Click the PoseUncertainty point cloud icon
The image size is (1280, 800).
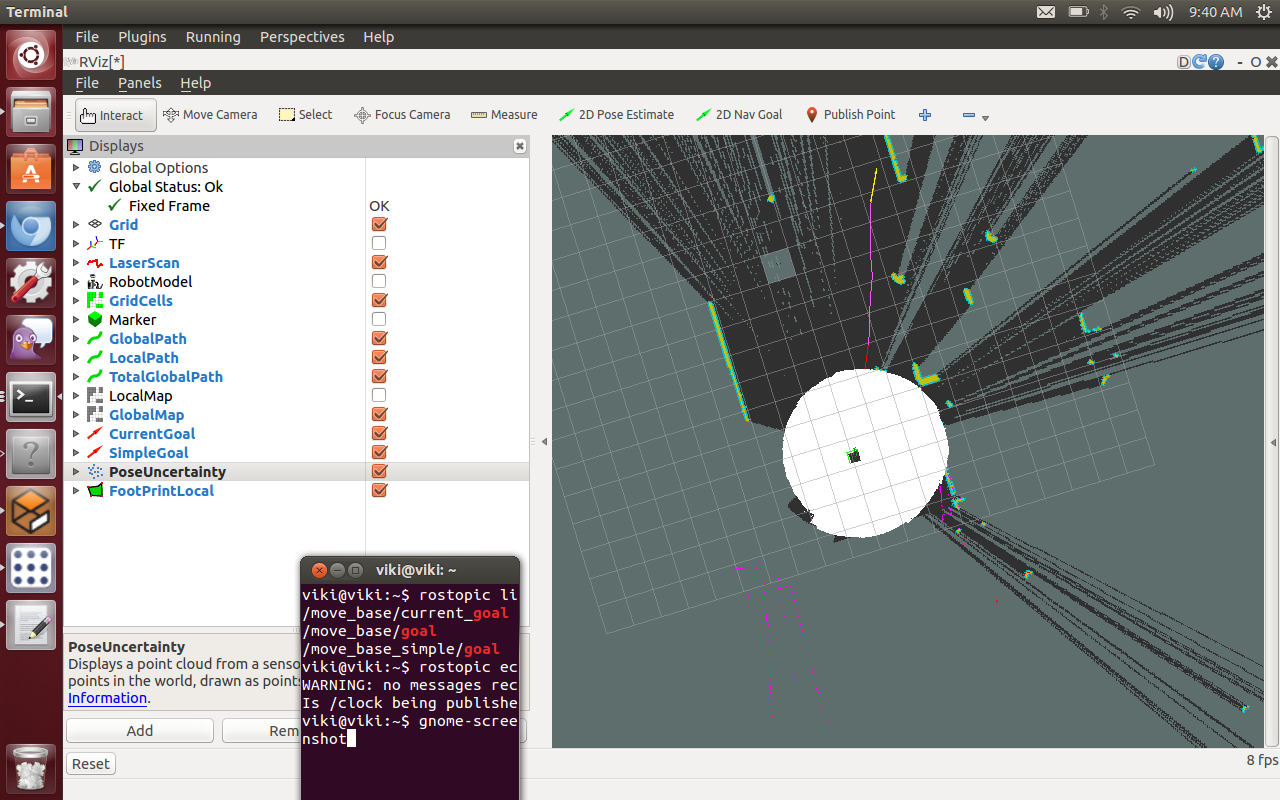click(95, 471)
